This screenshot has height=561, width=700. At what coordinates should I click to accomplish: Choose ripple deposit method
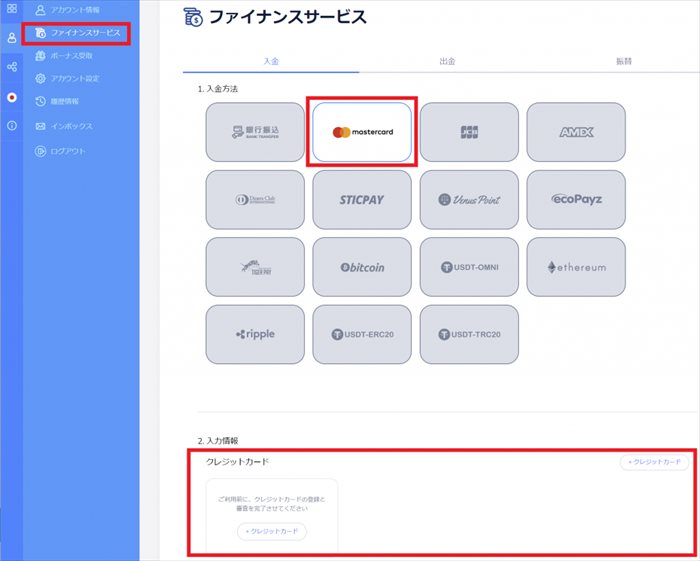point(255,334)
